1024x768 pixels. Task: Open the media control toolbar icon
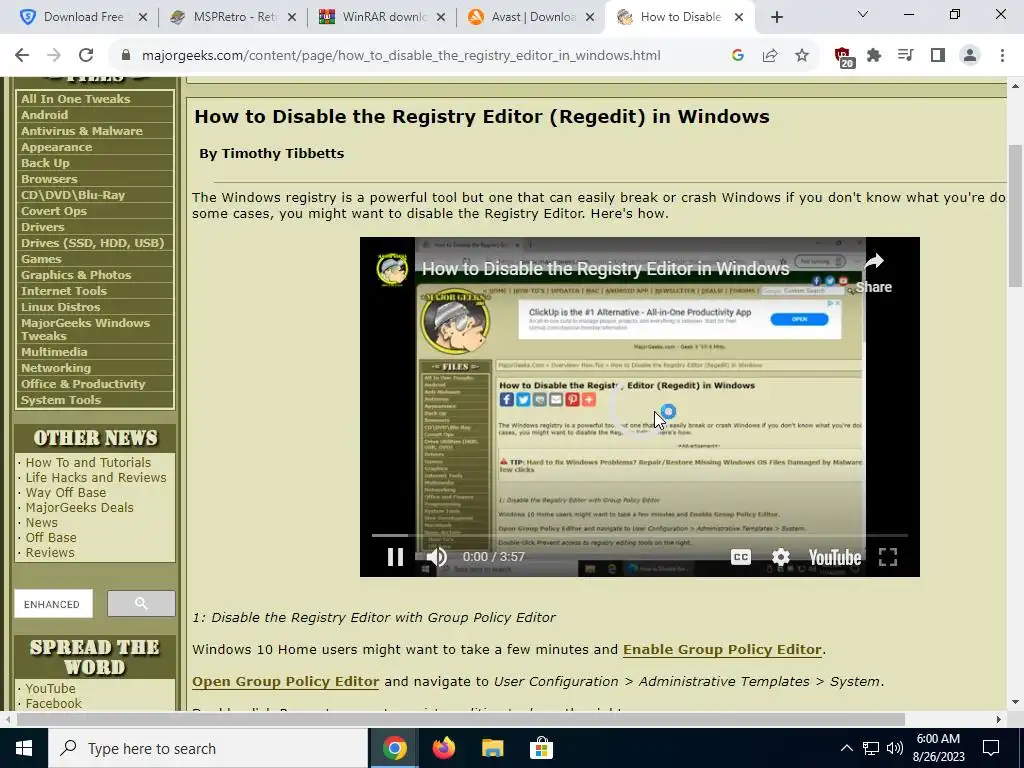905,56
